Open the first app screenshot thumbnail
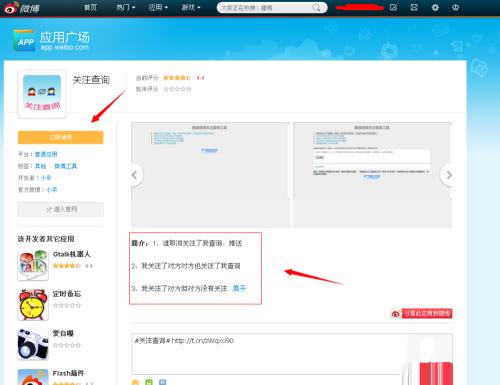This screenshot has width=500, height=385. (210, 175)
